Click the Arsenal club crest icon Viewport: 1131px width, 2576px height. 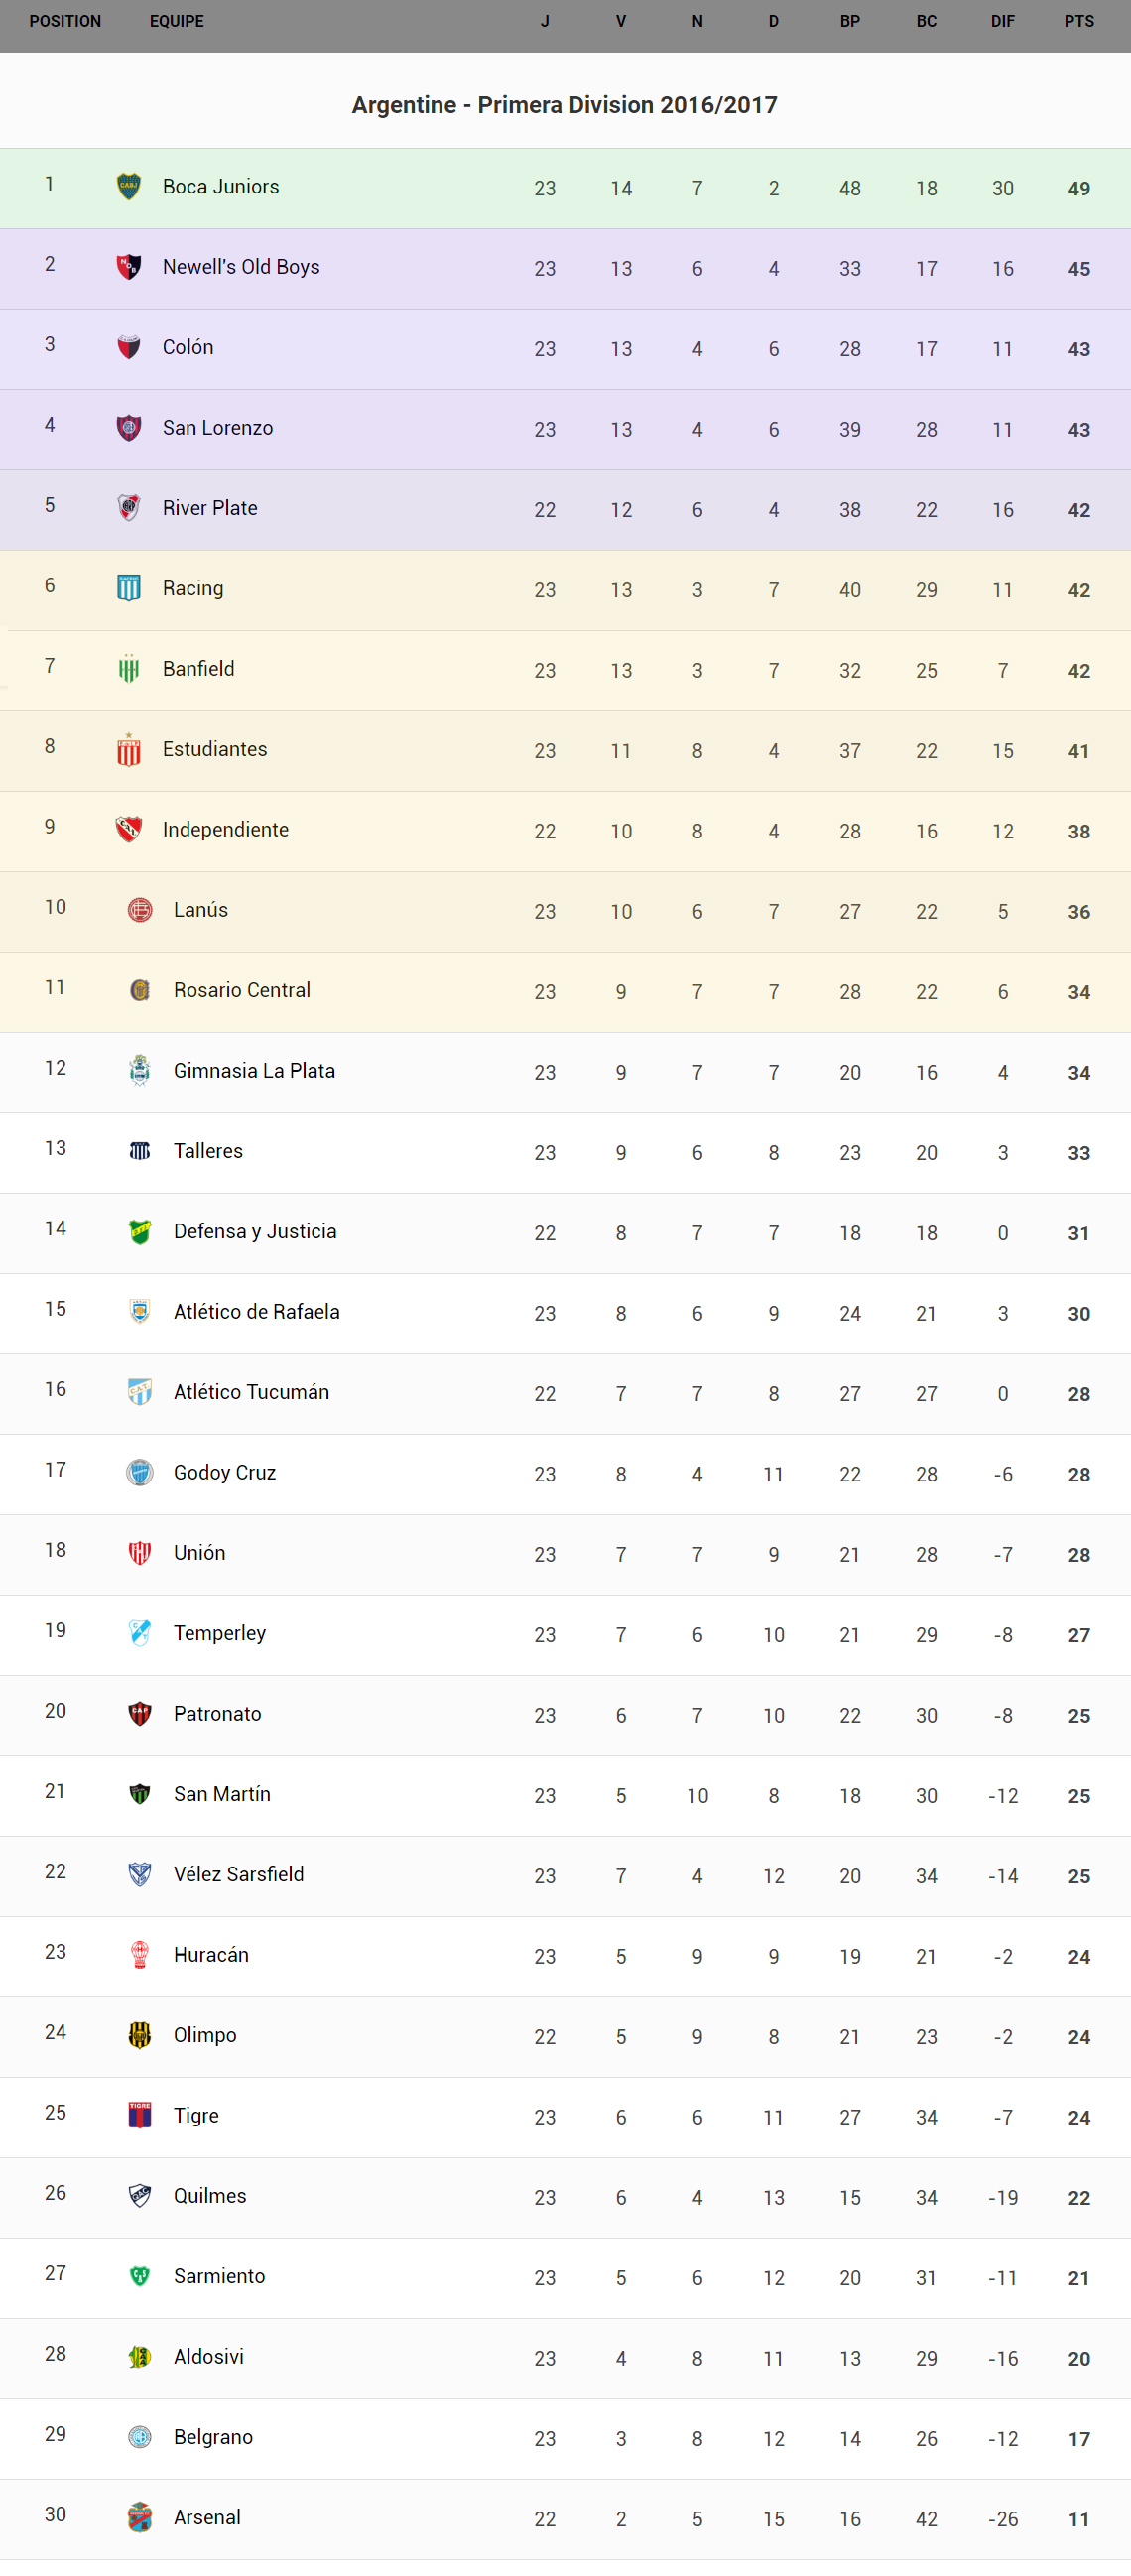pos(140,2517)
